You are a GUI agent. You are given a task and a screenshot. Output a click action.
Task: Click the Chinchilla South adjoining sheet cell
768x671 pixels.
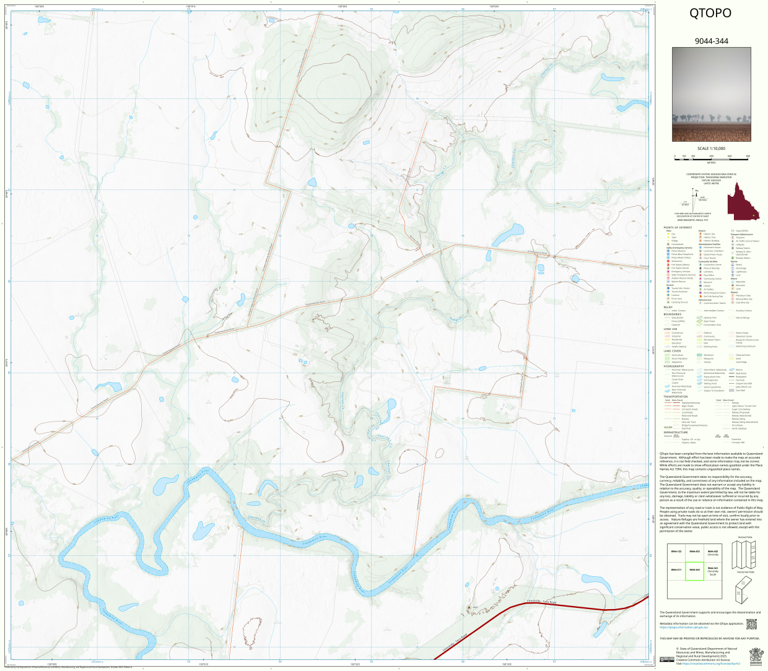click(713, 571)
